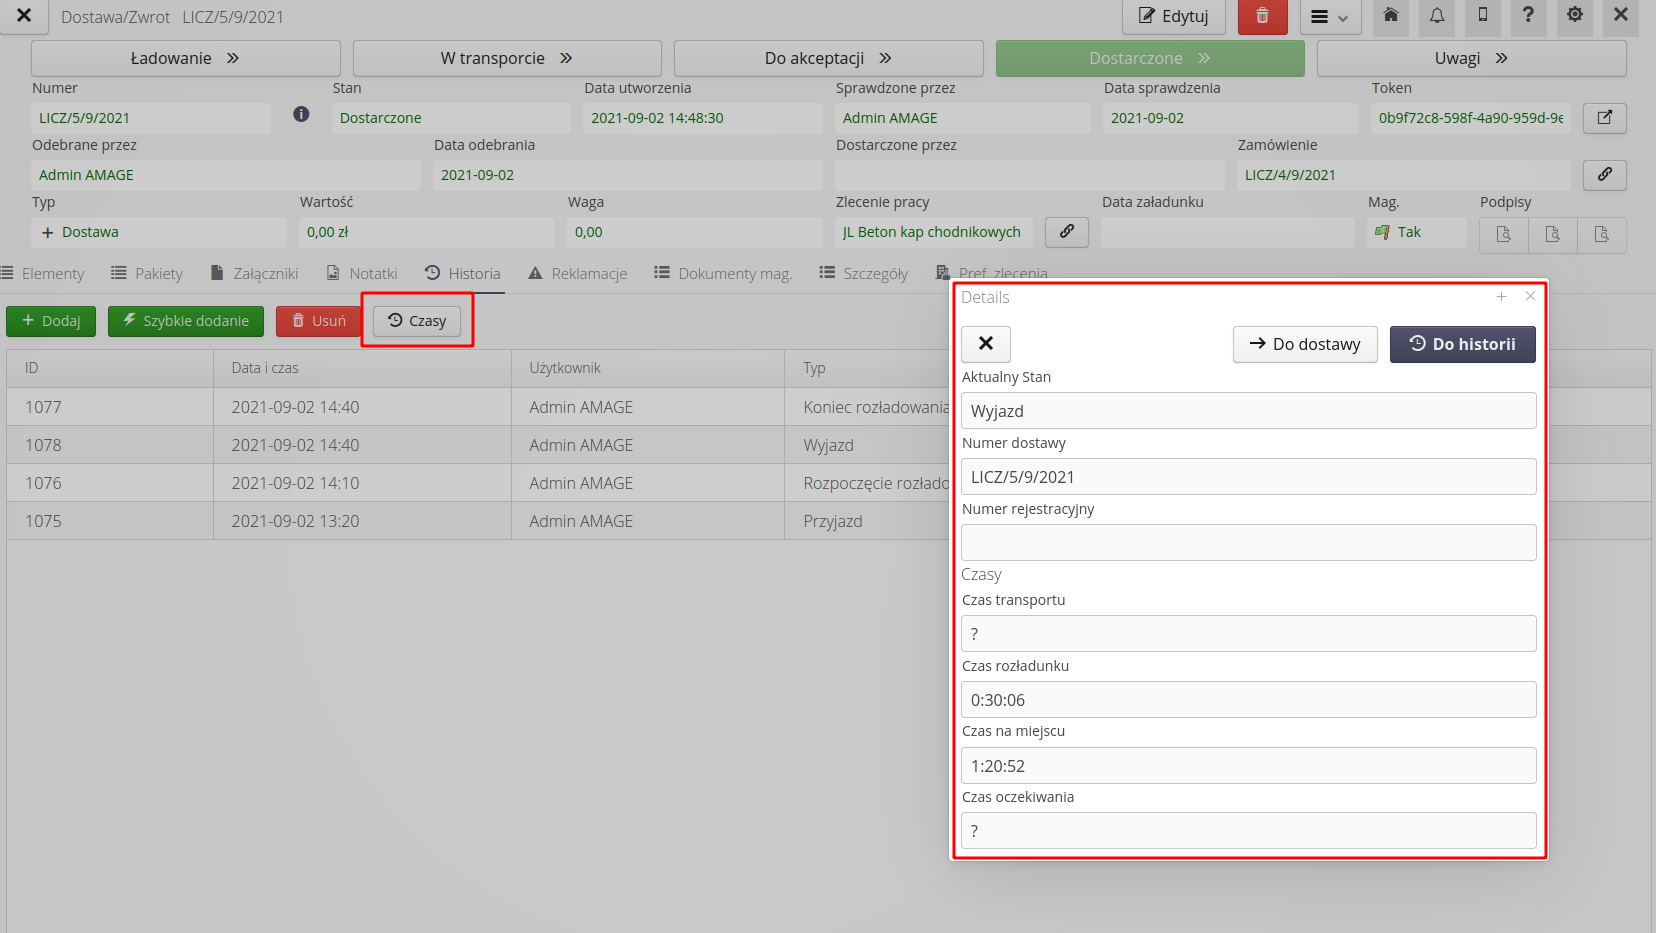The height and width of the screenshot is (933, 1656).
Task: Expand the Ładowanie status step
Action: coord(185,58)
